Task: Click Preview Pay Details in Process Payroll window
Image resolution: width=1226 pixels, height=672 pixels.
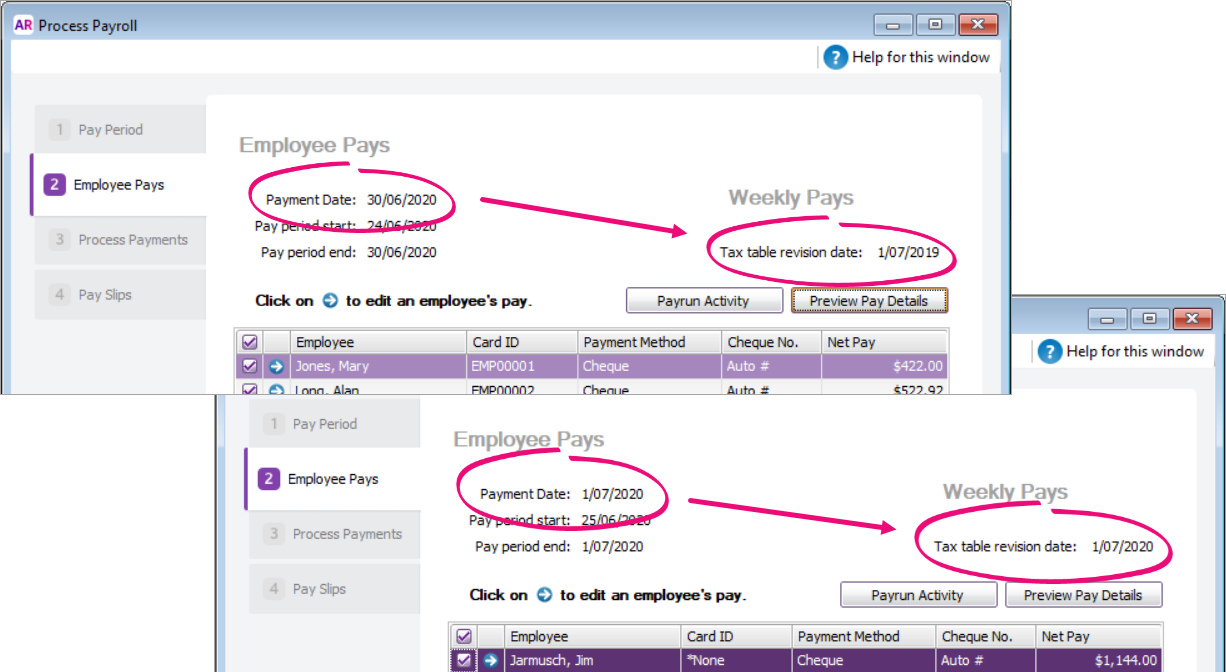Action: pos(869,301)
